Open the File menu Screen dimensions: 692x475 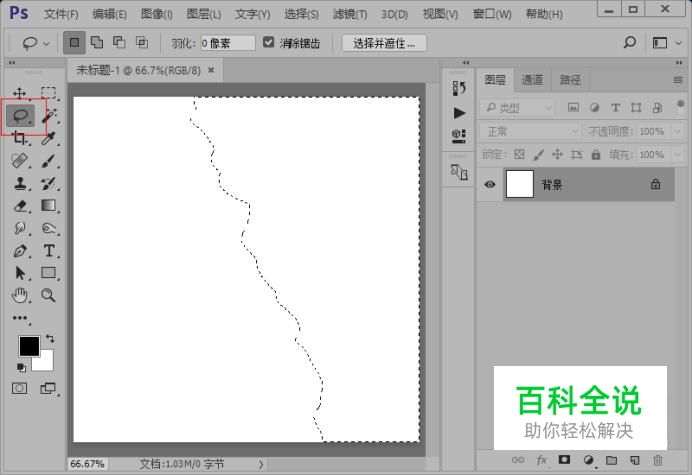click(61, 15)
